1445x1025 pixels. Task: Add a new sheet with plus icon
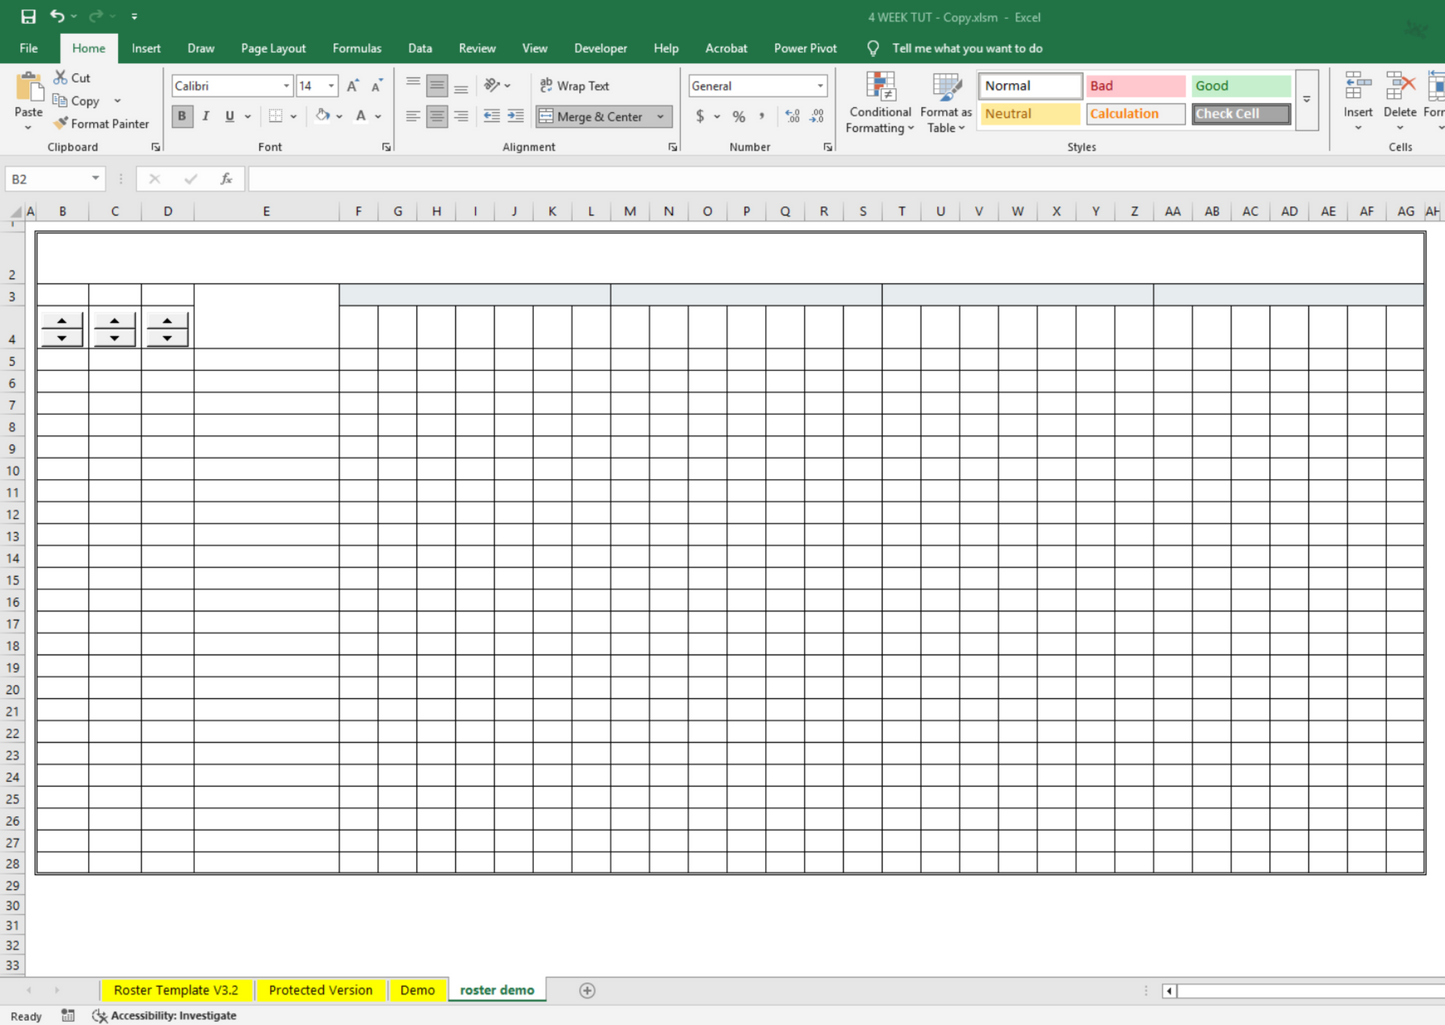pos(587,990)
